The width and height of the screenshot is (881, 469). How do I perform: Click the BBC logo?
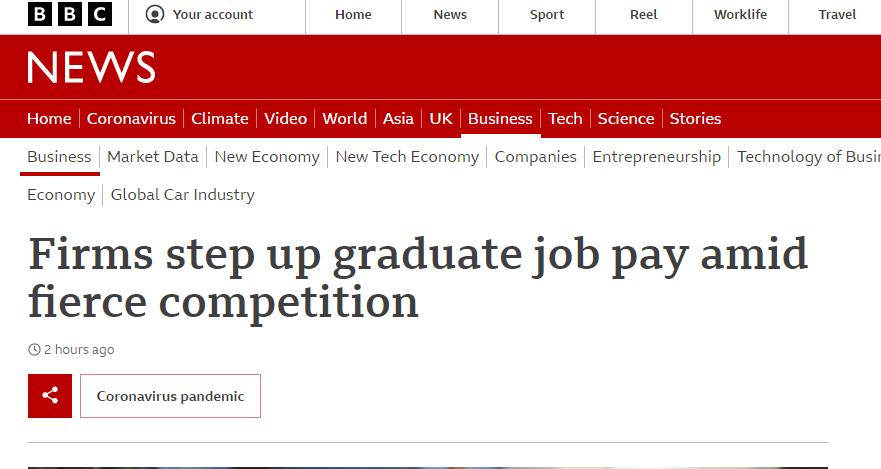pos(70,15)
